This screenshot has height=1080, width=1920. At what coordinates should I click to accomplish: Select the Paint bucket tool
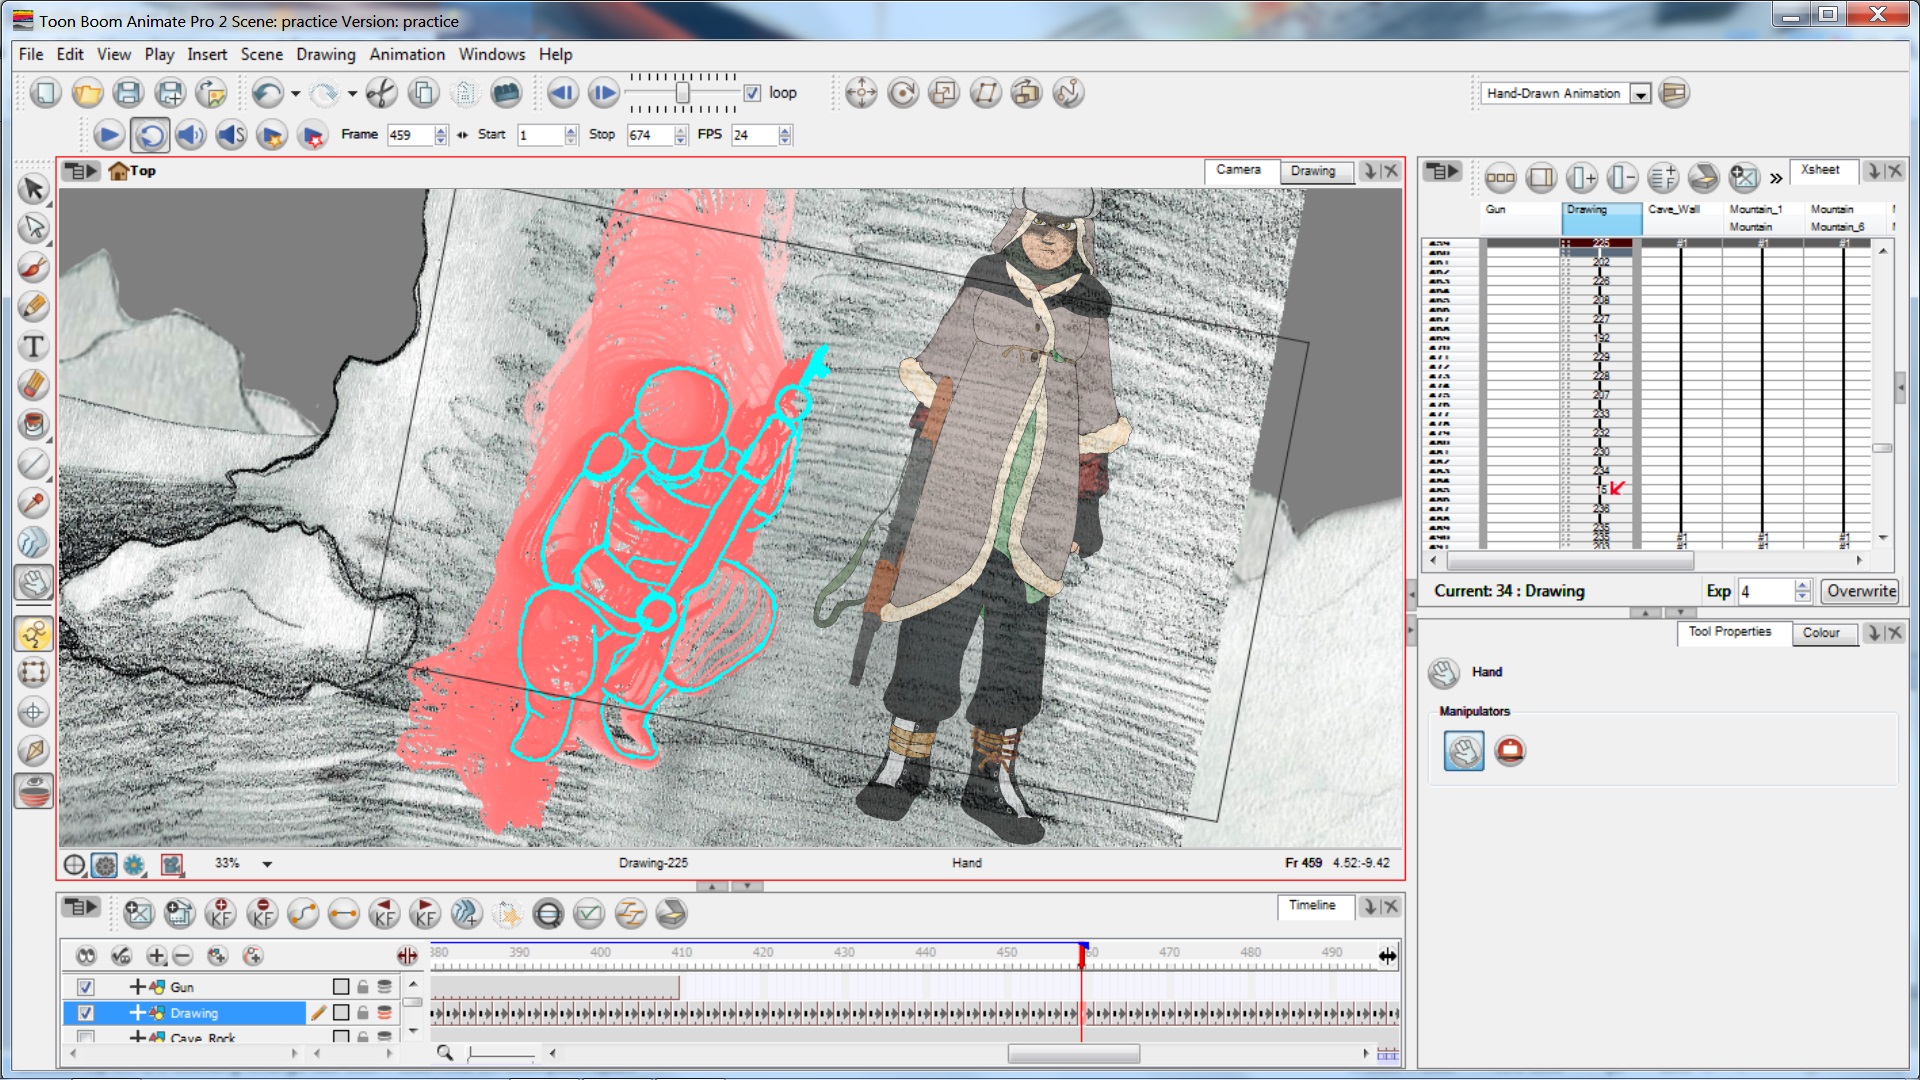[x=33, y=425]
